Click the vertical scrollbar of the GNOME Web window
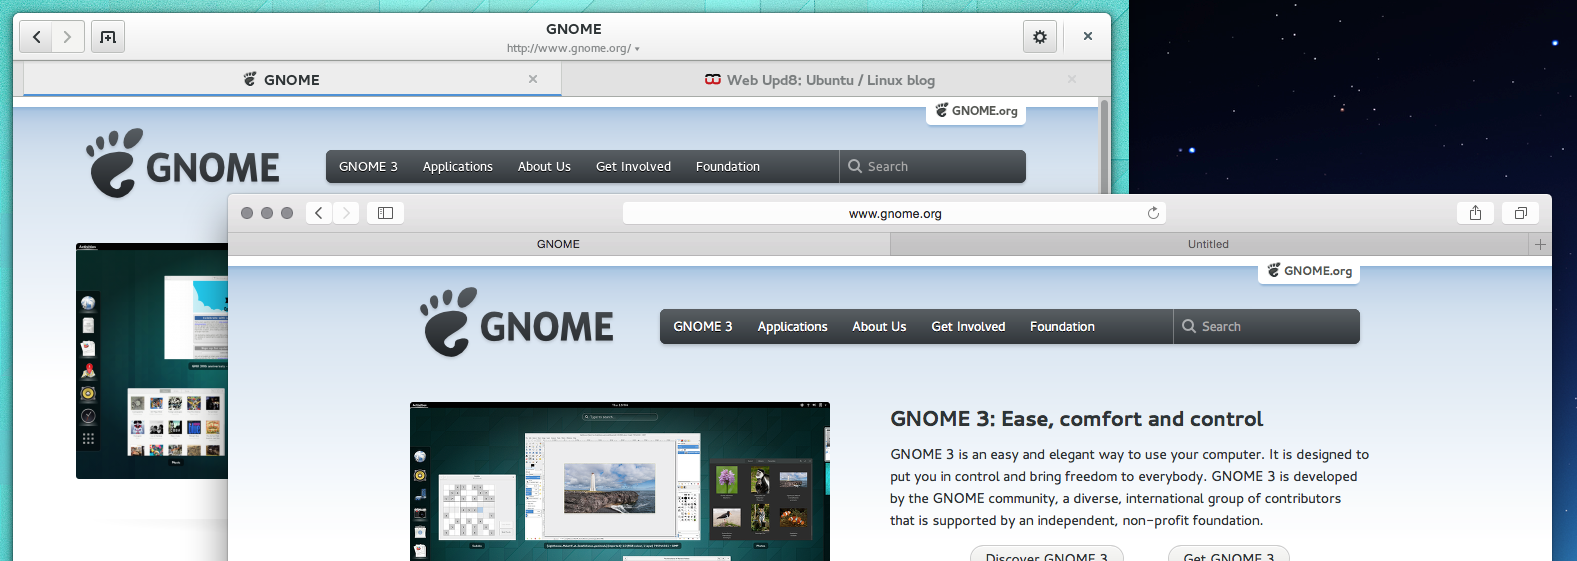Image resolution: width=1577 pixels, height=561 pixels. 1104,145
